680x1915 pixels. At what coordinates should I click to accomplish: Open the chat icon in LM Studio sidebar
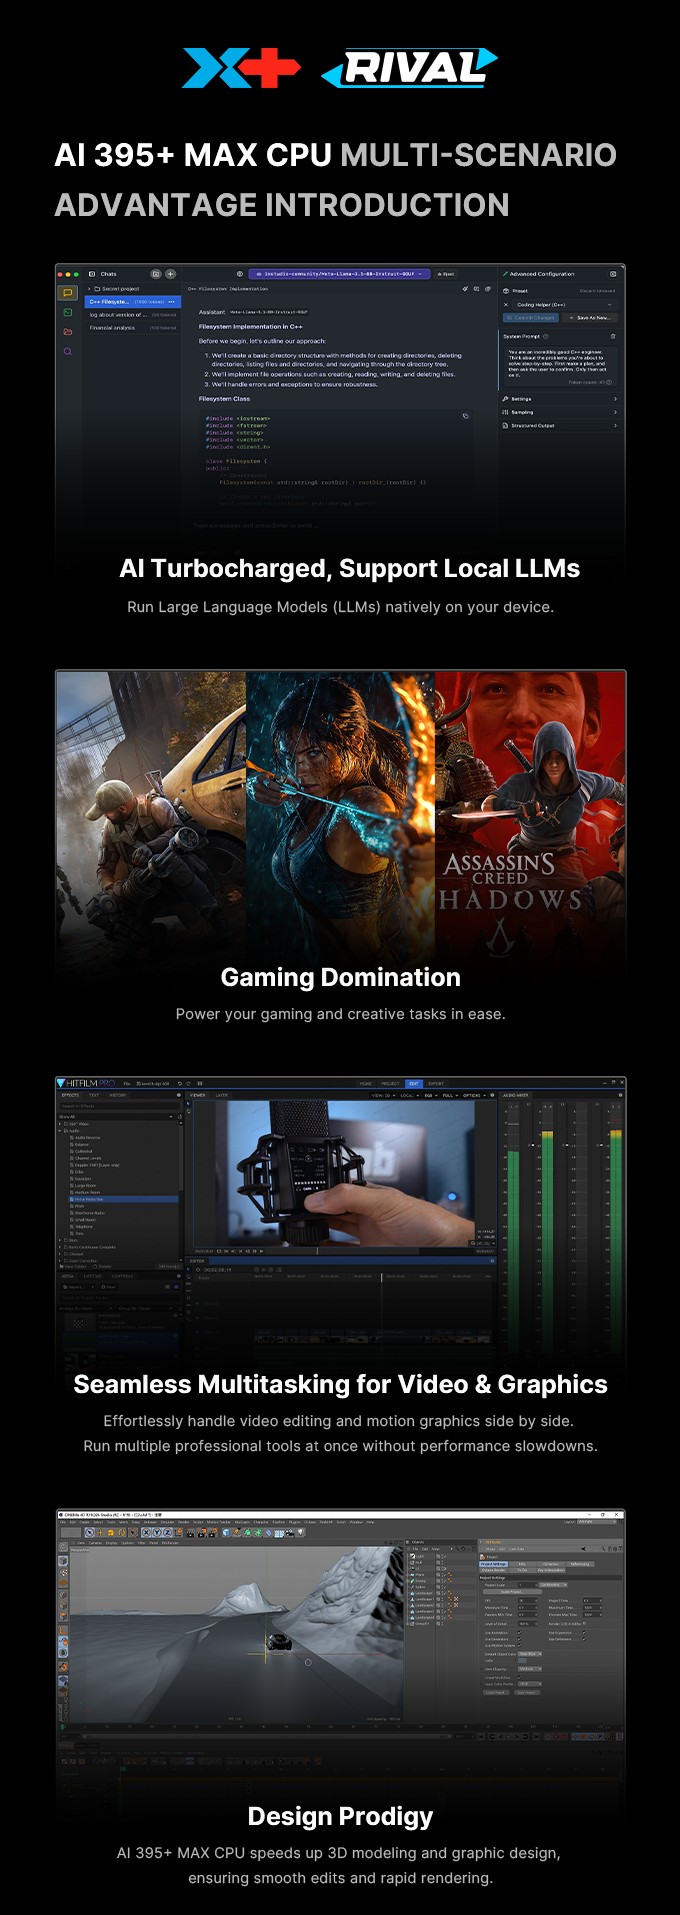click(x=68, y=293)
